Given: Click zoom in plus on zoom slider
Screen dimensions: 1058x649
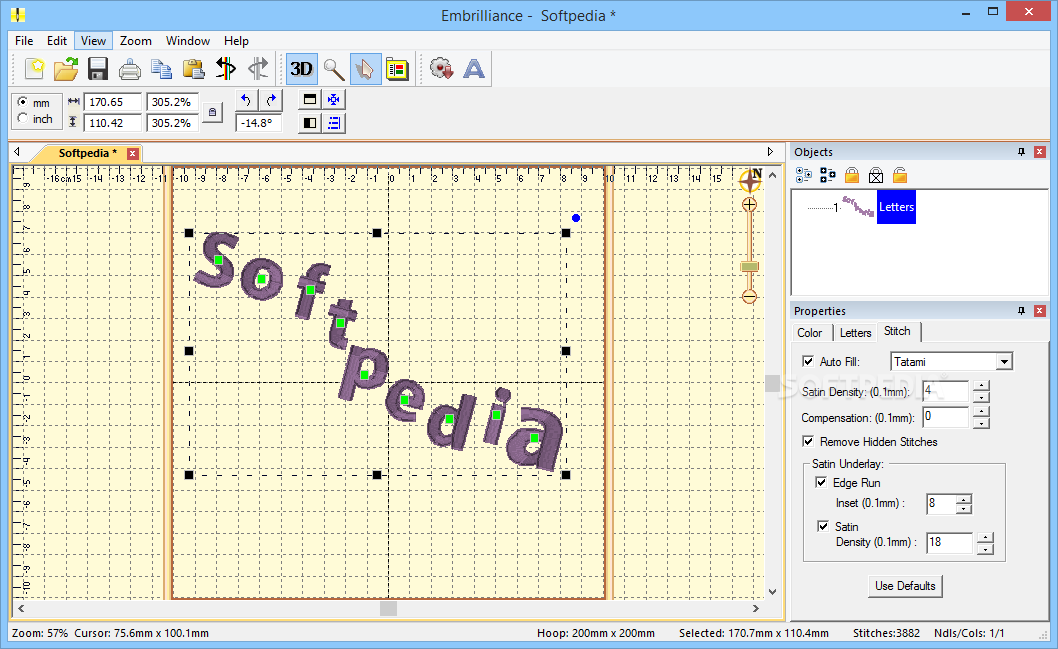Looking at the screenshot, I should 749,204.
